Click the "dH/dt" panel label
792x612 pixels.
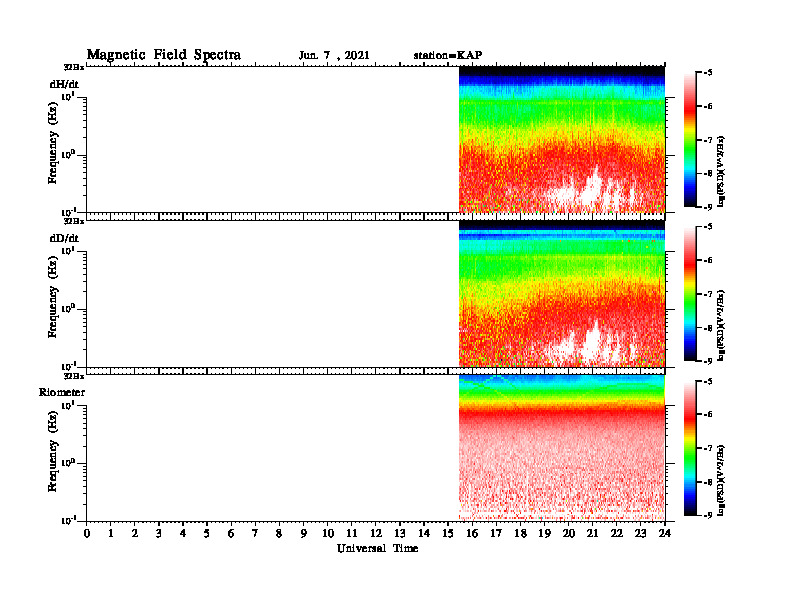64,84
